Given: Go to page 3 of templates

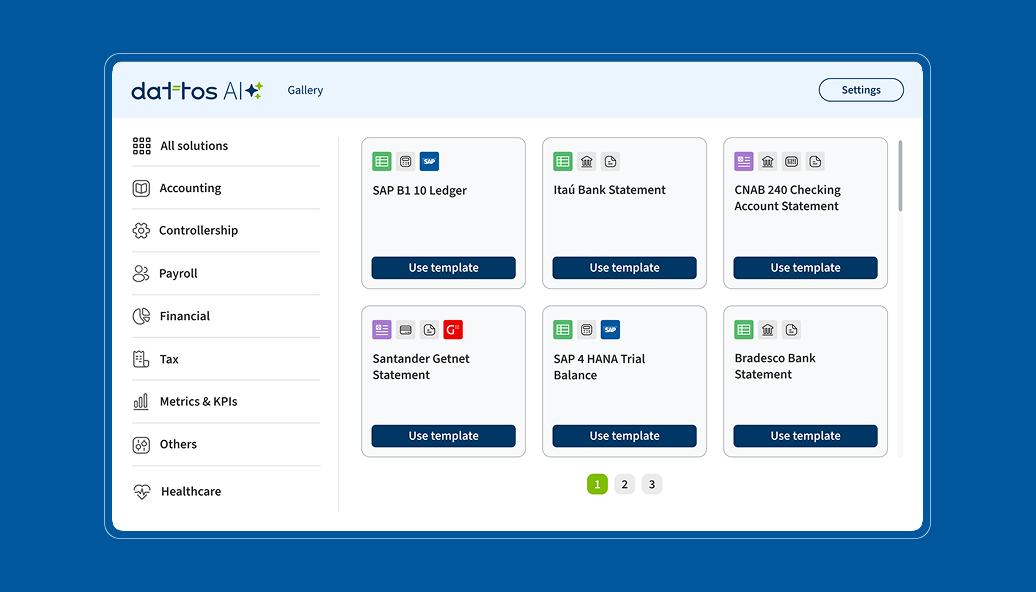Looking at the screenshot, I should coord(652,485).
